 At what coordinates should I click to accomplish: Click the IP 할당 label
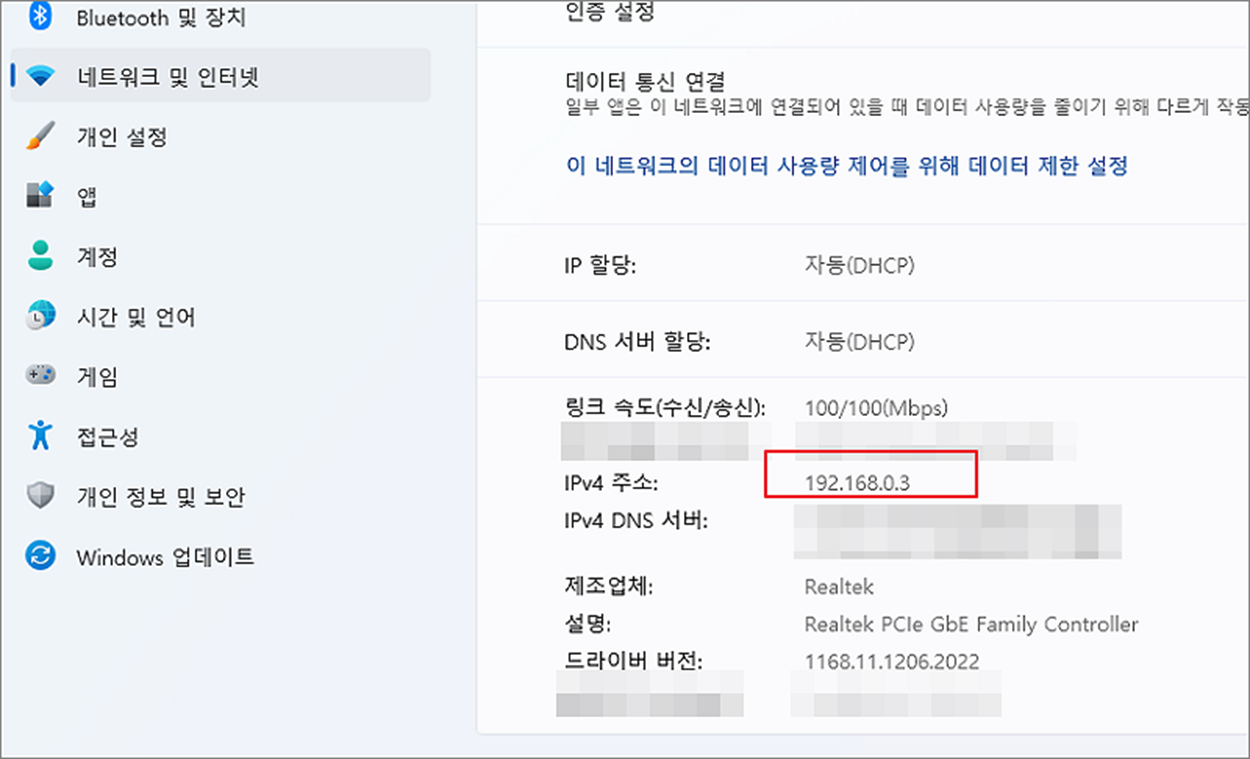pos(601,266)
